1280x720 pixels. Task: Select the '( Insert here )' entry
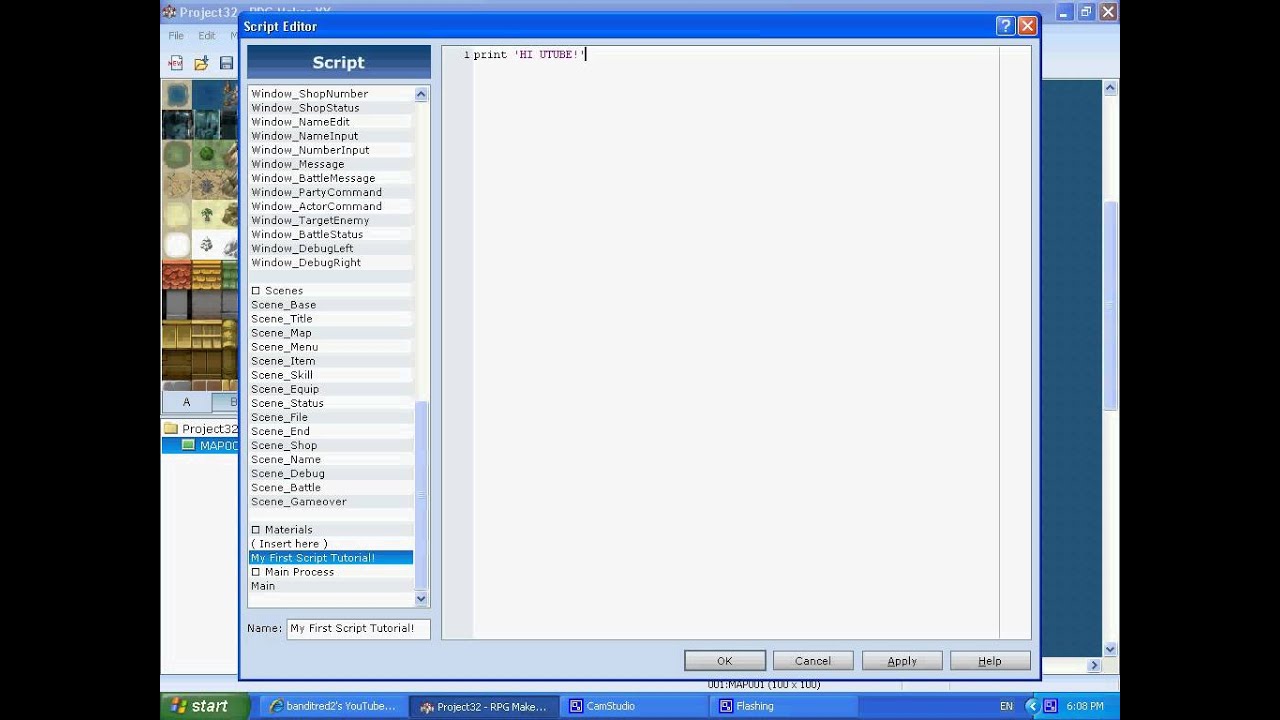tap(330, 544)
